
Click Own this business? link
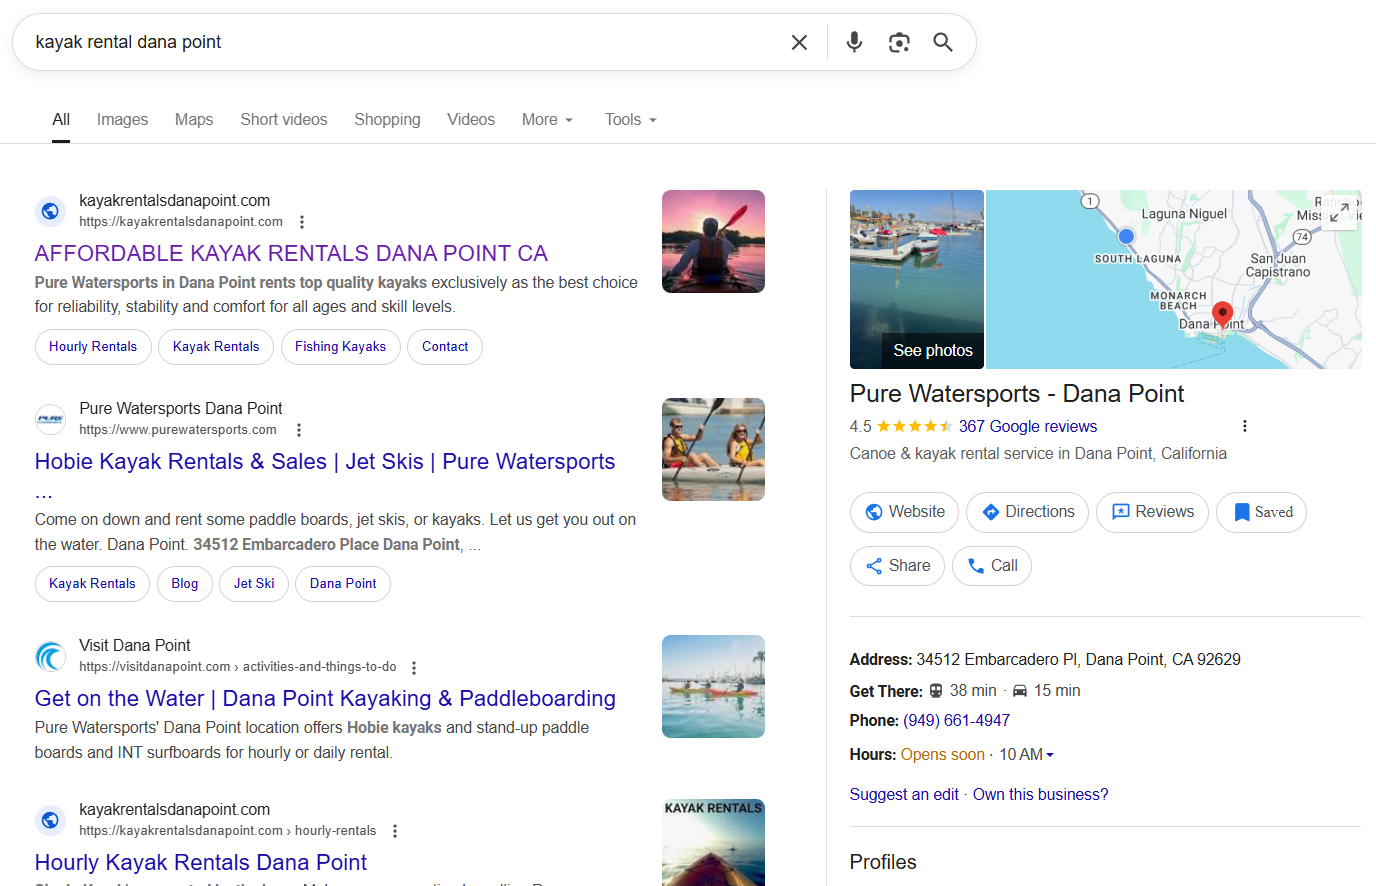pyautogui.click(x=1040, y=795)
